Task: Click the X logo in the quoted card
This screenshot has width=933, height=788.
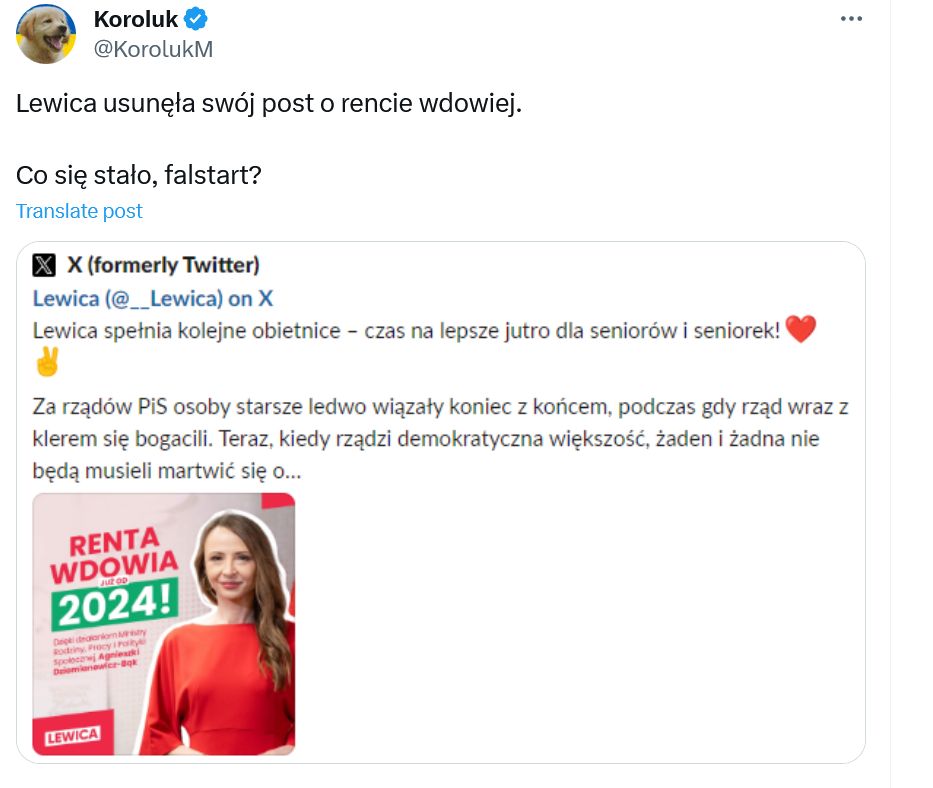Action: [x=44, y=264]
